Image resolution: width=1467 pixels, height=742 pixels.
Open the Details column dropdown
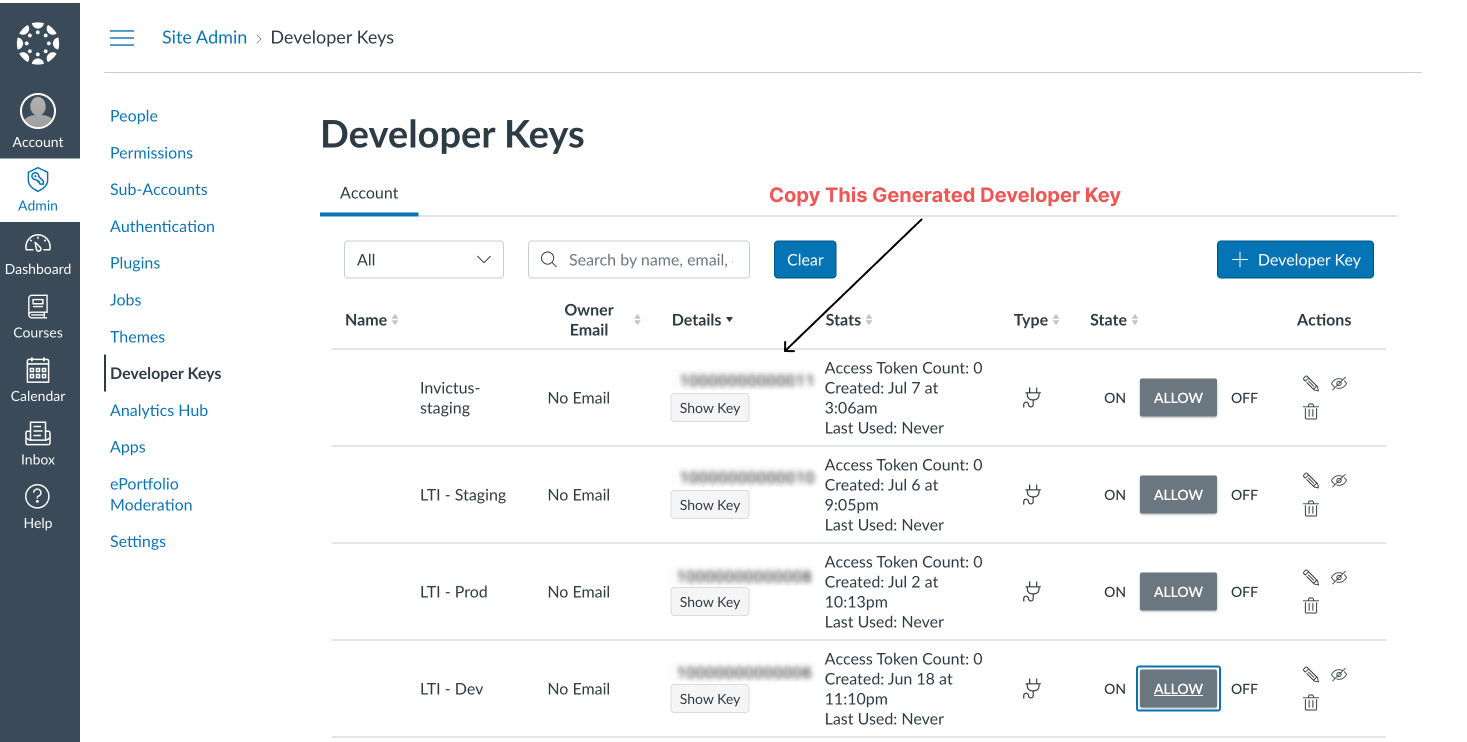[702, 319]
